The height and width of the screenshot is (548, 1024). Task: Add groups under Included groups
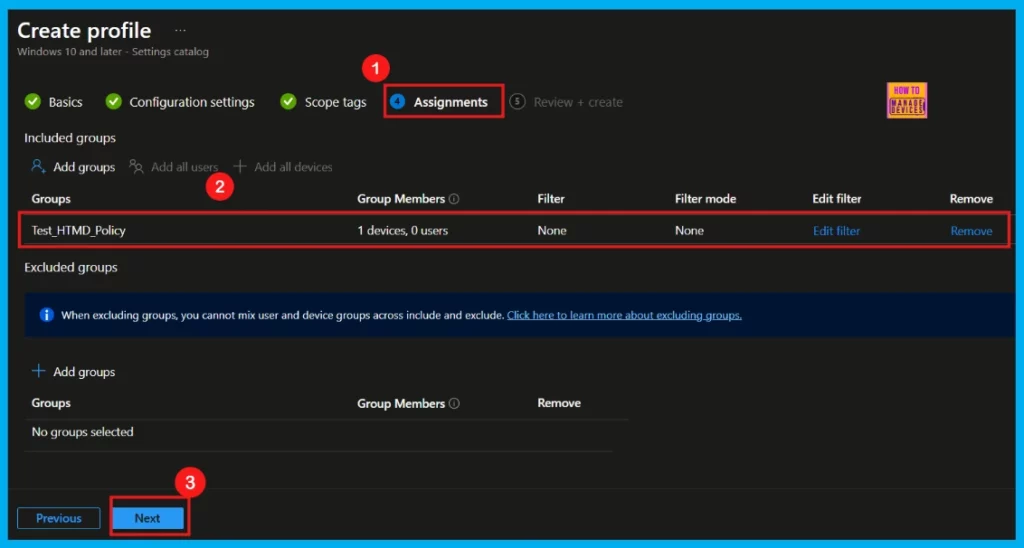pyautogui.click(x=84, y=167)
